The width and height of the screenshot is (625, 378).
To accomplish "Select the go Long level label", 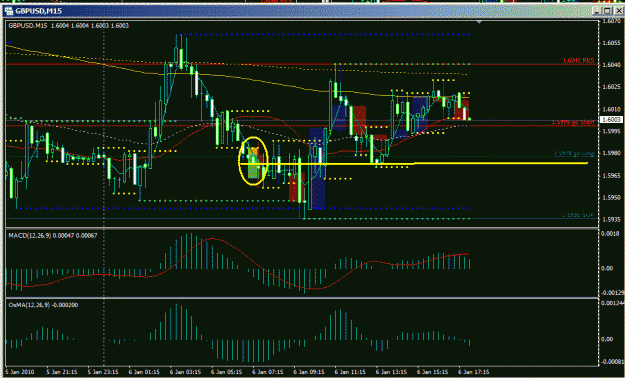I will tap(574, 154).
